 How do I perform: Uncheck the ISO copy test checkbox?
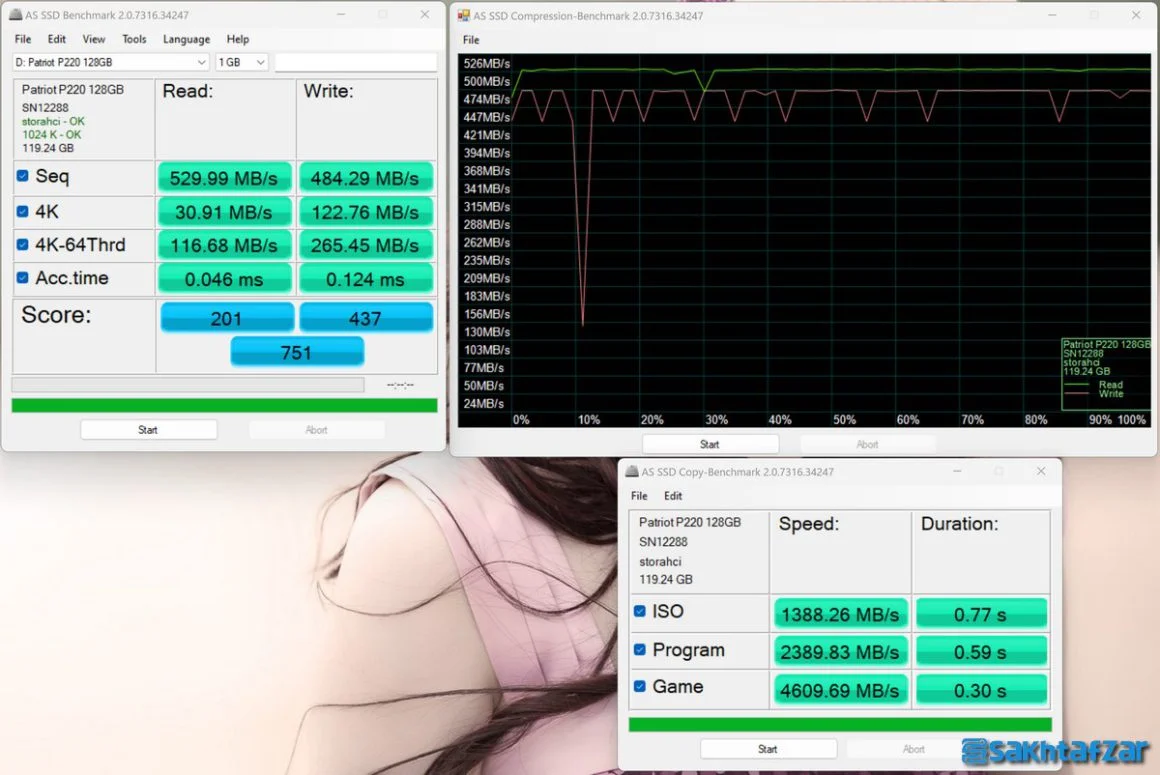click(640, 612)
